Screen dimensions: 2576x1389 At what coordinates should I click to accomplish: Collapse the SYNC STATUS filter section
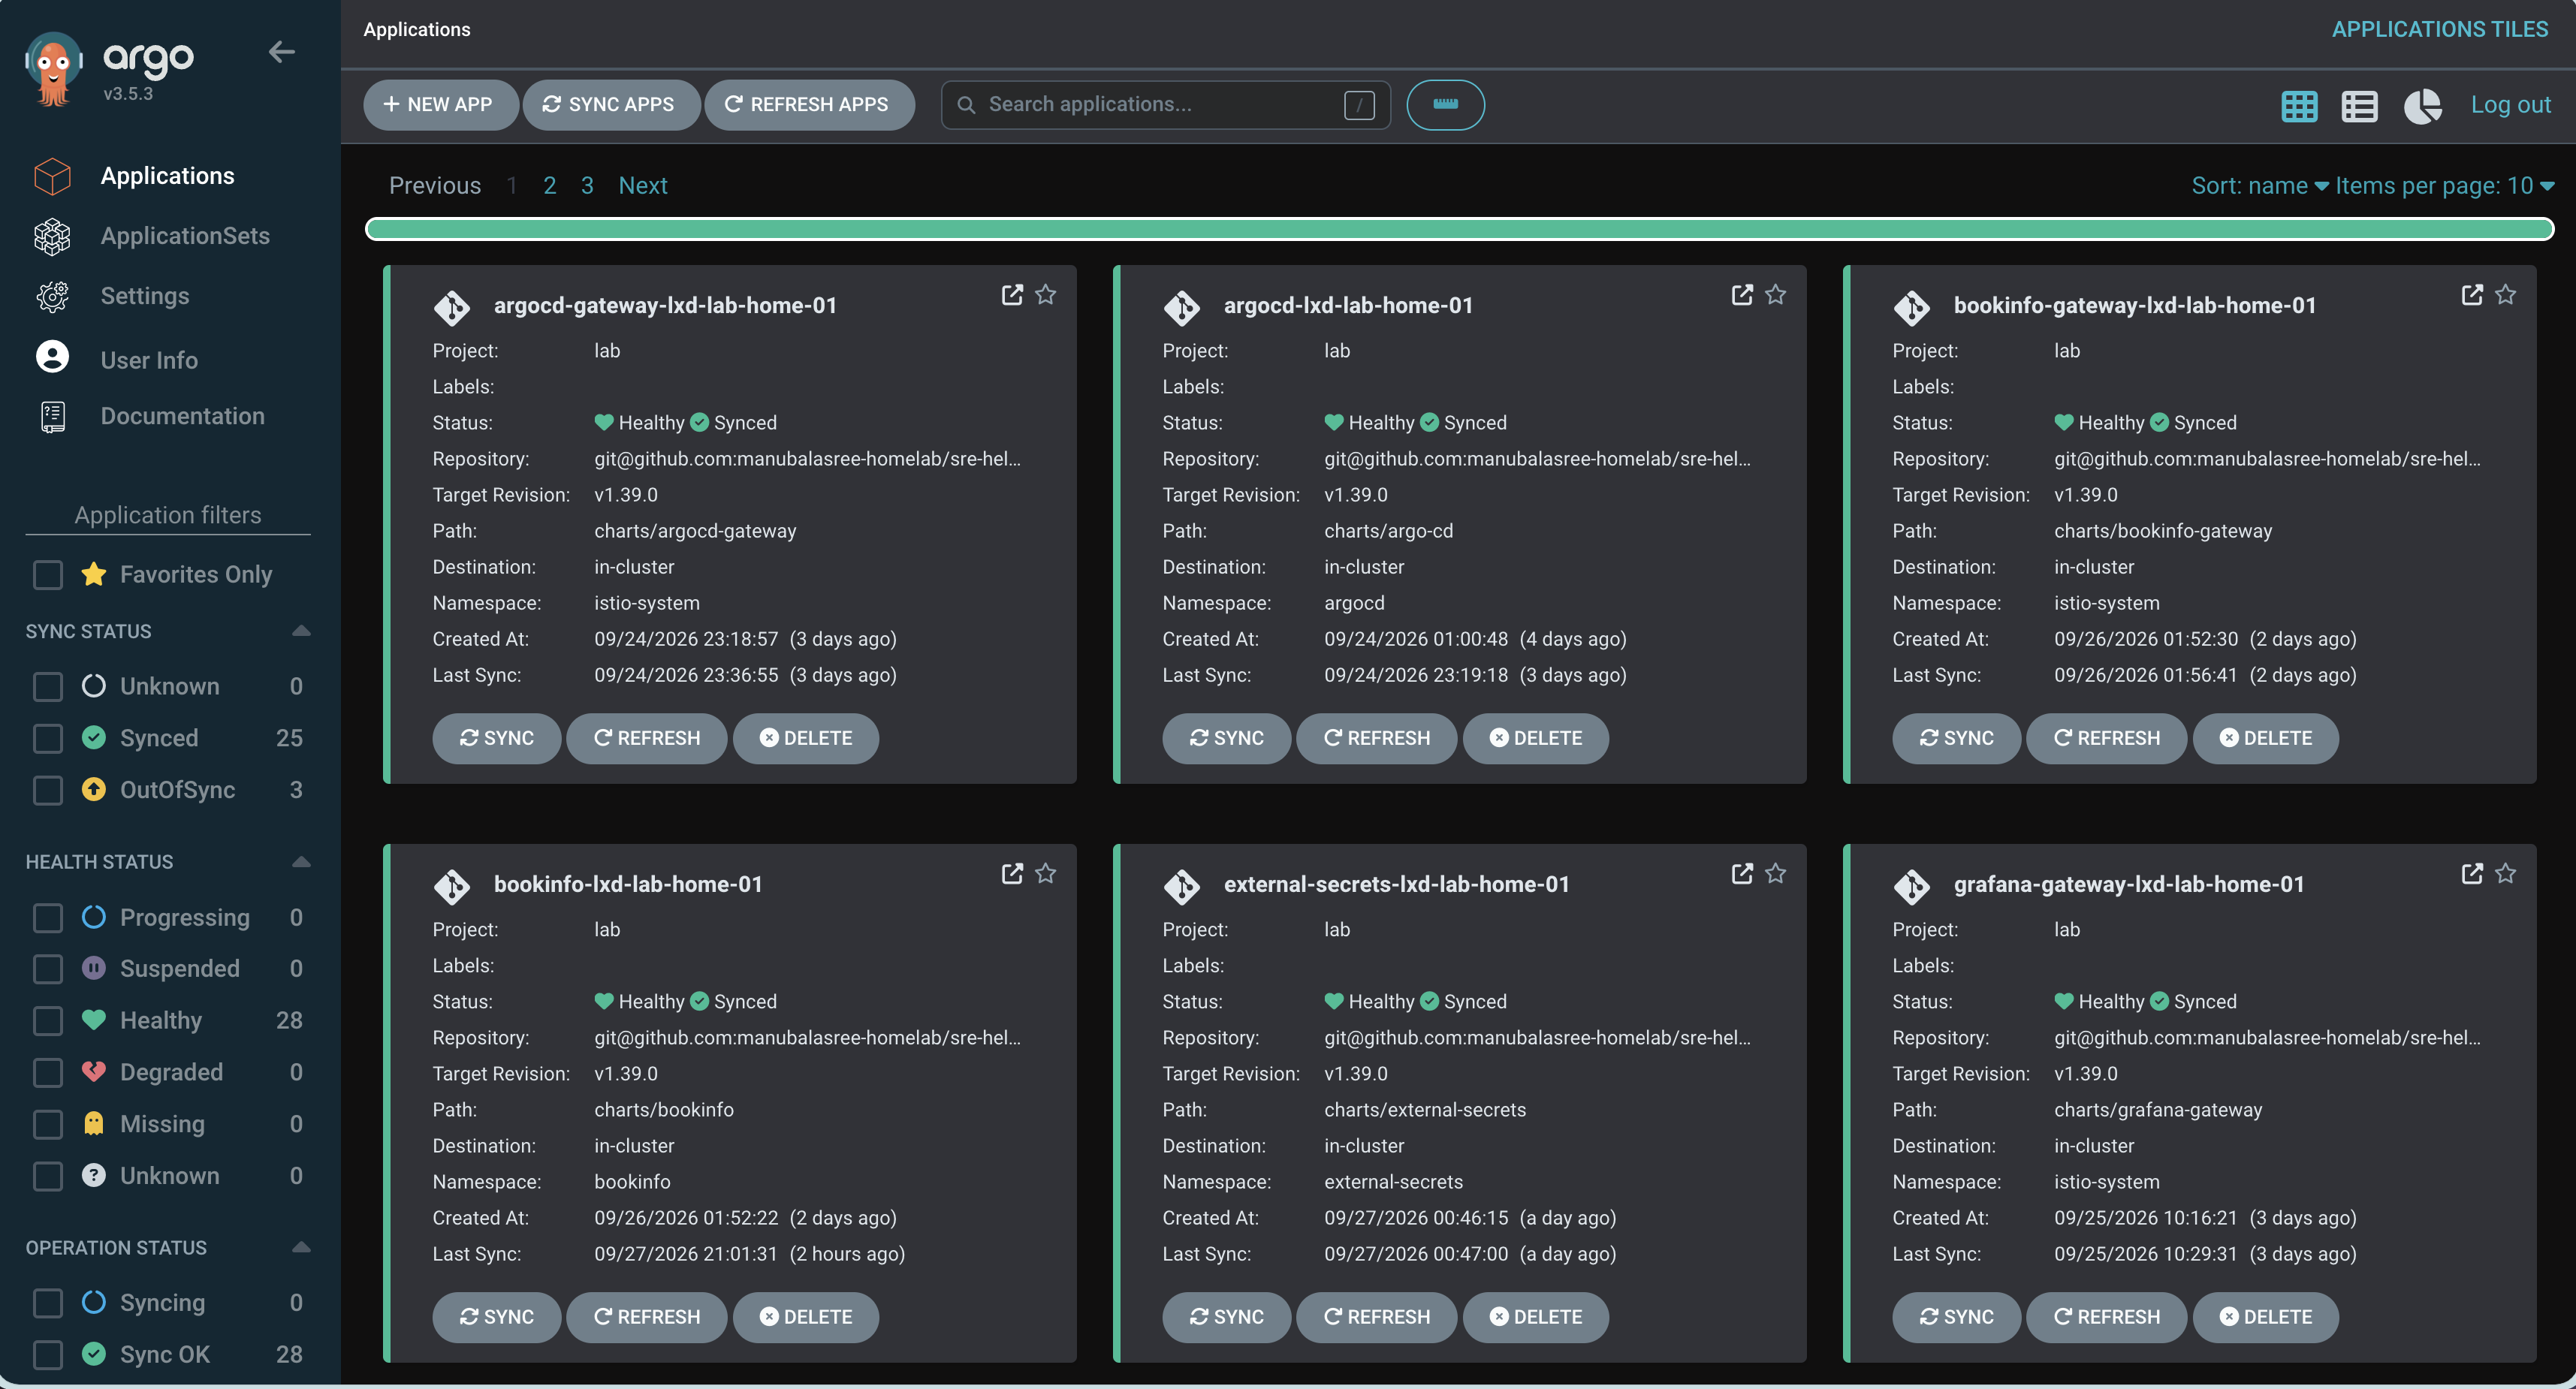301,631
